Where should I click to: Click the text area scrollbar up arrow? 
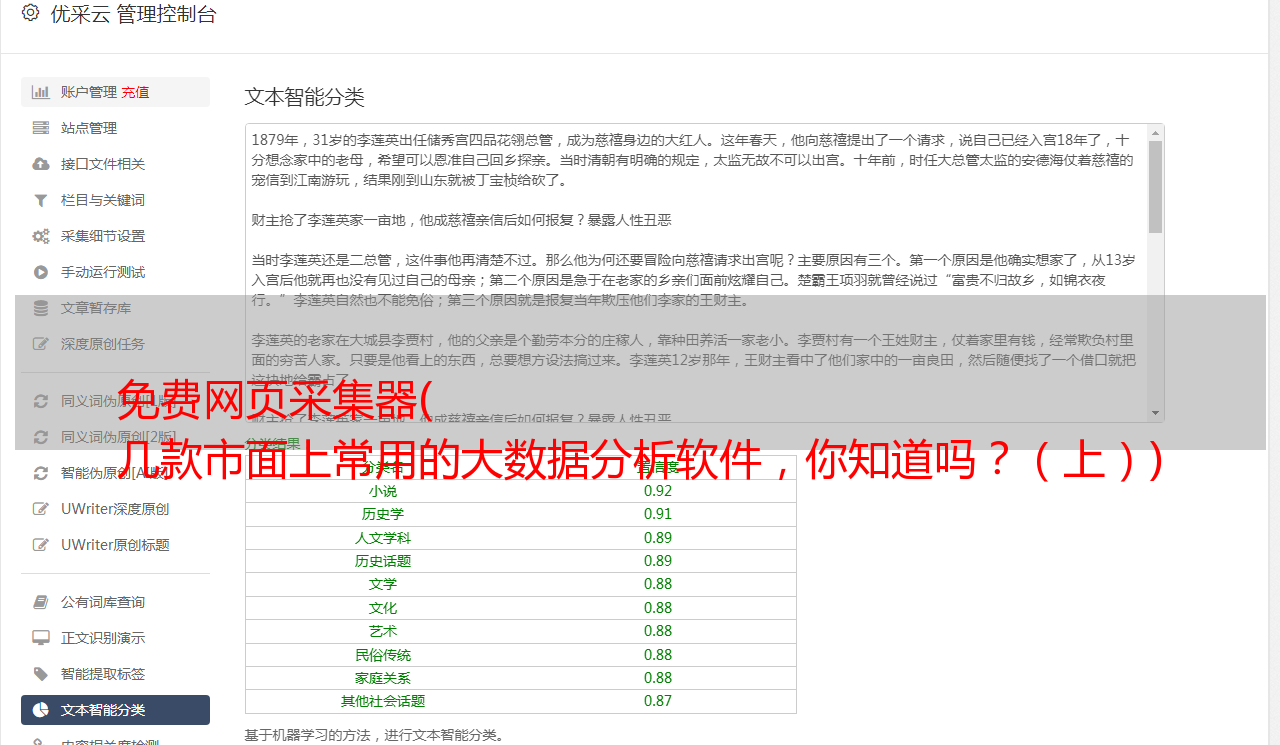pos(1156,132)
